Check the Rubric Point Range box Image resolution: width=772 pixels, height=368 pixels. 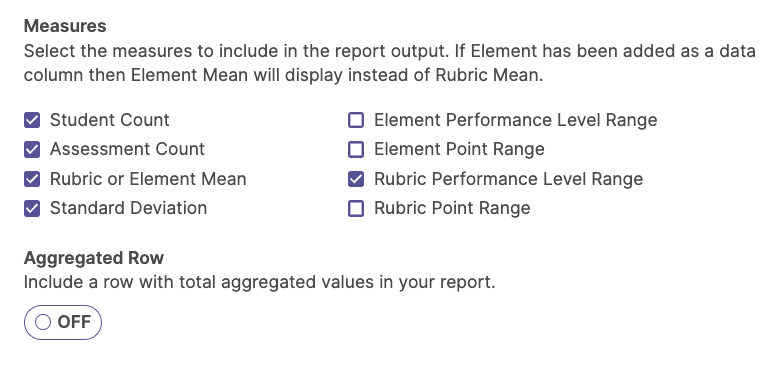pos(356,208)
